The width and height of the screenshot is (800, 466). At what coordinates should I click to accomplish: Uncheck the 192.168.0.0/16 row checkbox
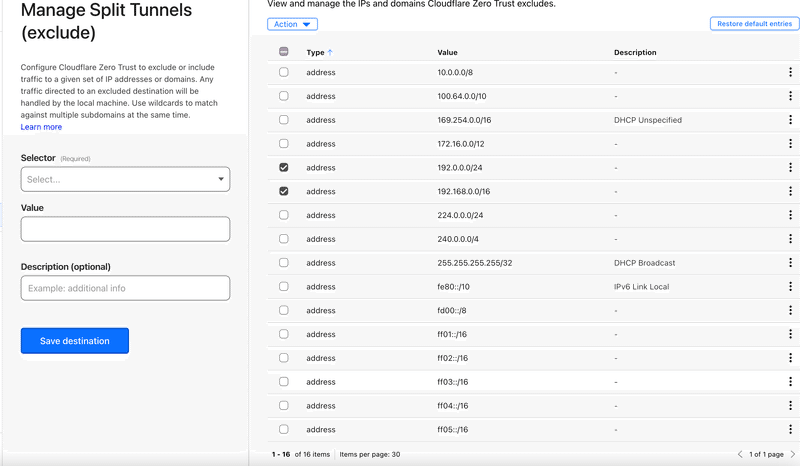coord(284,191)
